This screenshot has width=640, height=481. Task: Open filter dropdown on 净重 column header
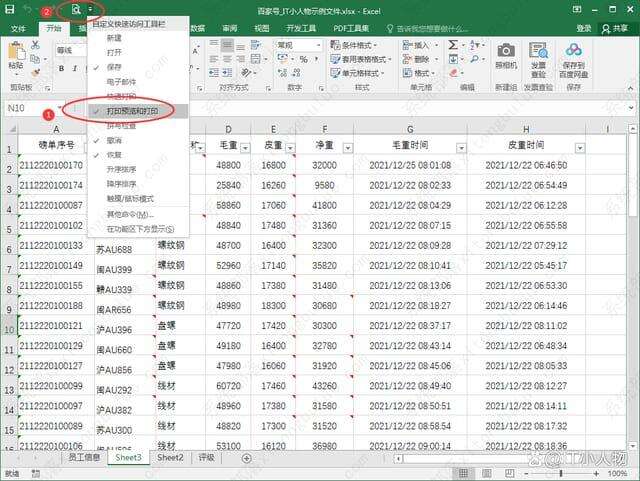[x=348, y=148]
